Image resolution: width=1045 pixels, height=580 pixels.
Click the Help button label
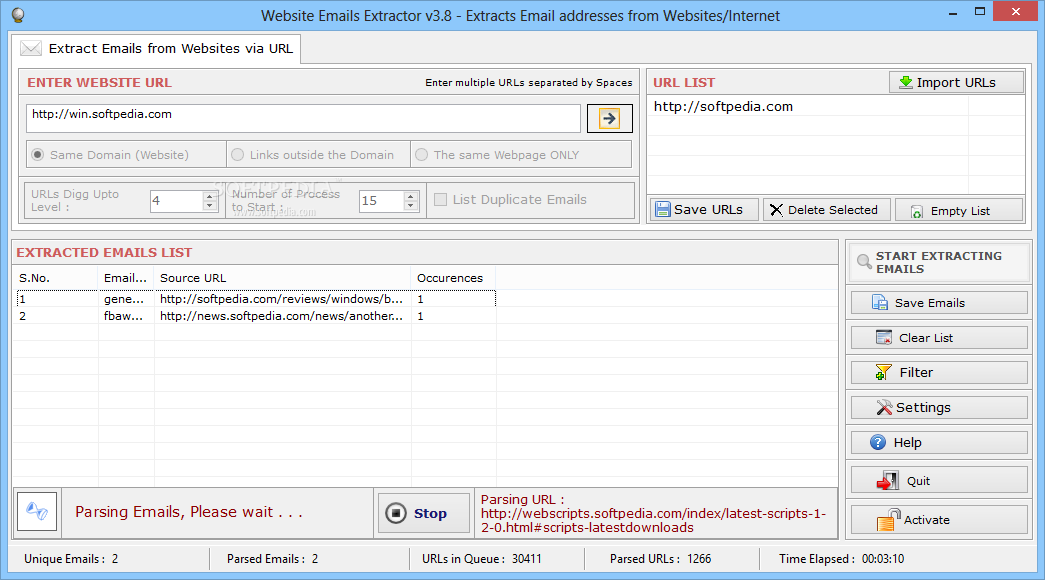point(908,443)
